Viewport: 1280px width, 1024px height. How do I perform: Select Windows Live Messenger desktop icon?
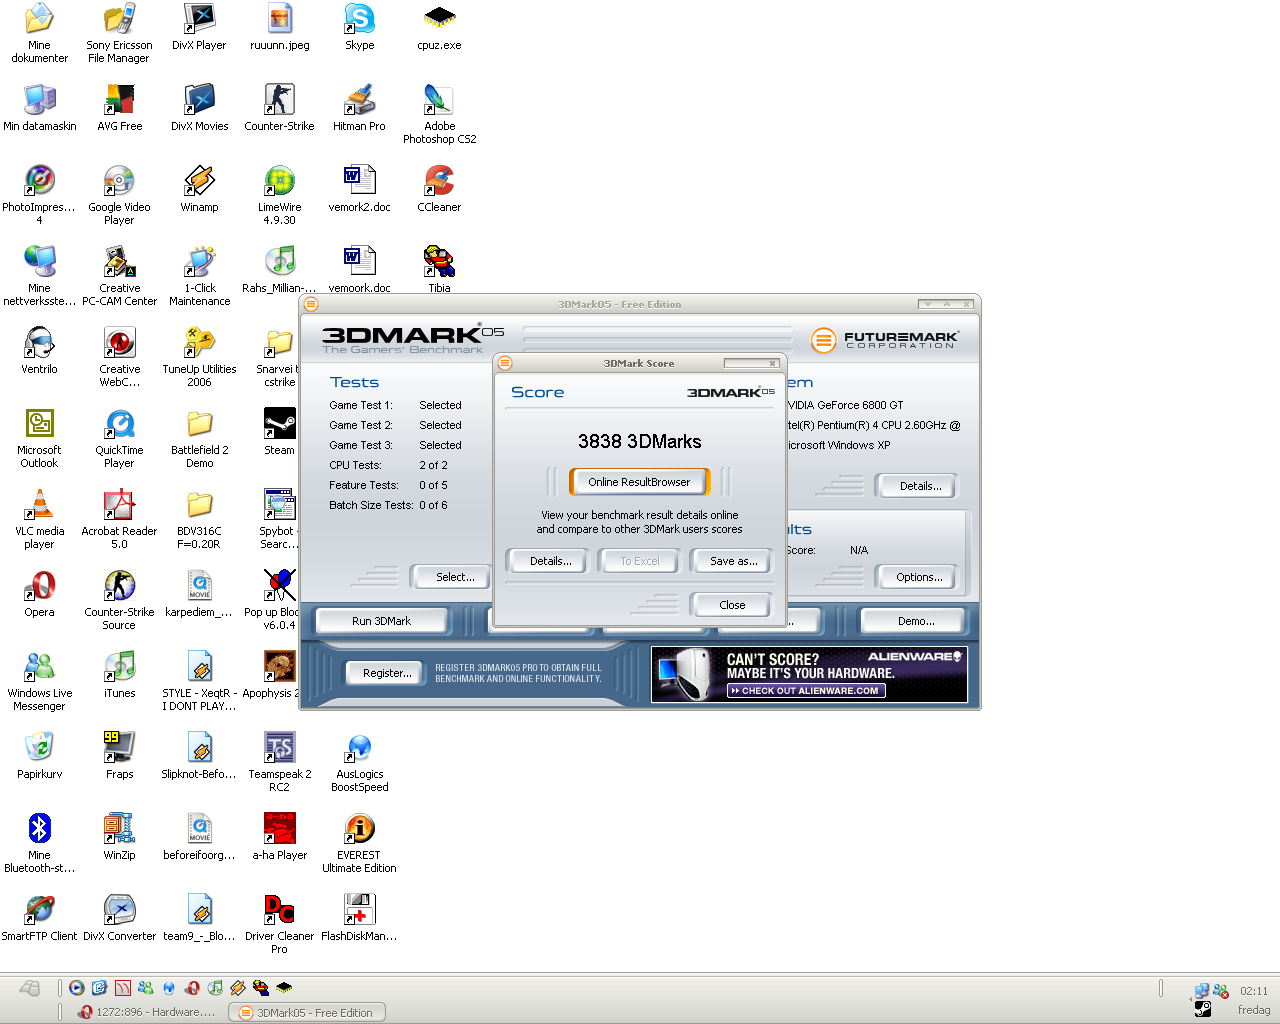point(39,682)
